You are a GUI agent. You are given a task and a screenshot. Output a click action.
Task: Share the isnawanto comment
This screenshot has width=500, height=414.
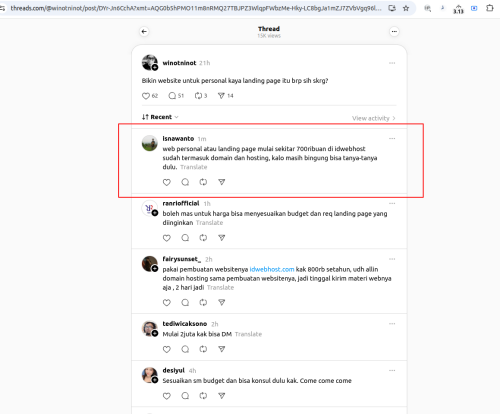pyautogui.click(x=222, y=182)
